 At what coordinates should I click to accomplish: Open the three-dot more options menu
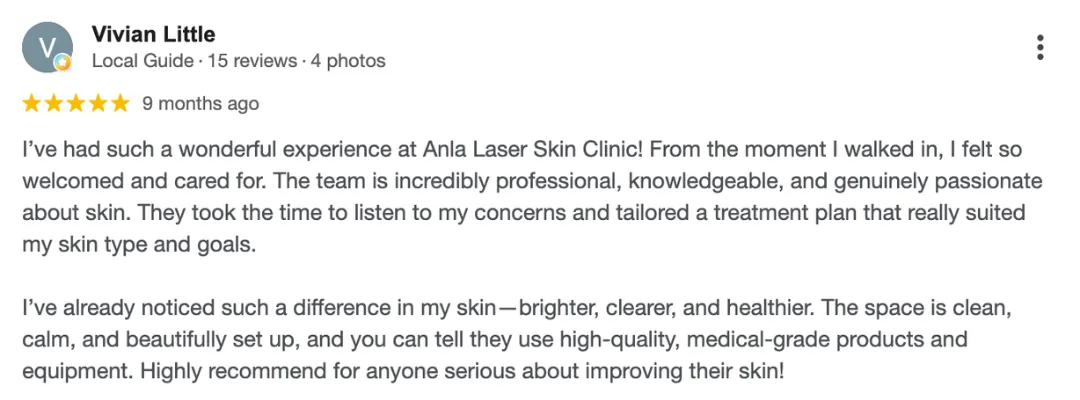[1040, 47]
